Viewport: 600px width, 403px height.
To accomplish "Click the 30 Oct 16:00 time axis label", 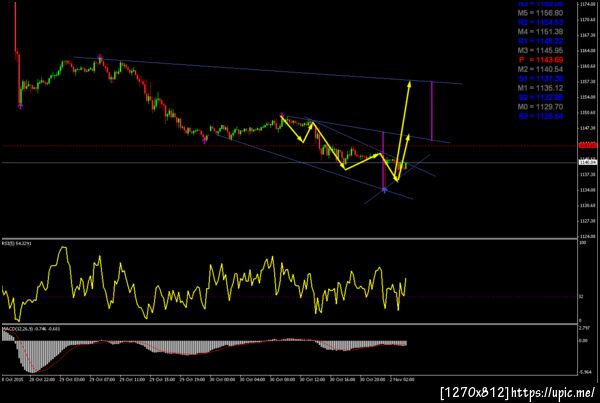I will click(342, 379).
